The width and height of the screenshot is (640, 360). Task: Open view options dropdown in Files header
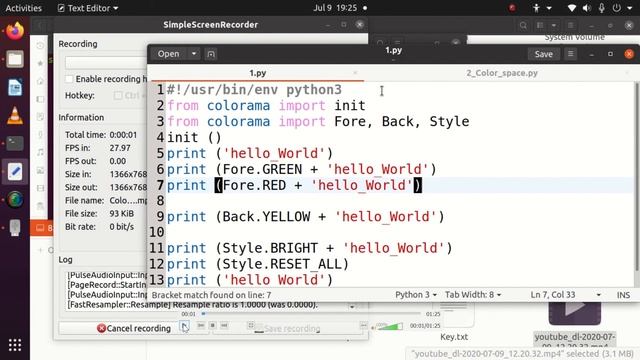point(554,25)
